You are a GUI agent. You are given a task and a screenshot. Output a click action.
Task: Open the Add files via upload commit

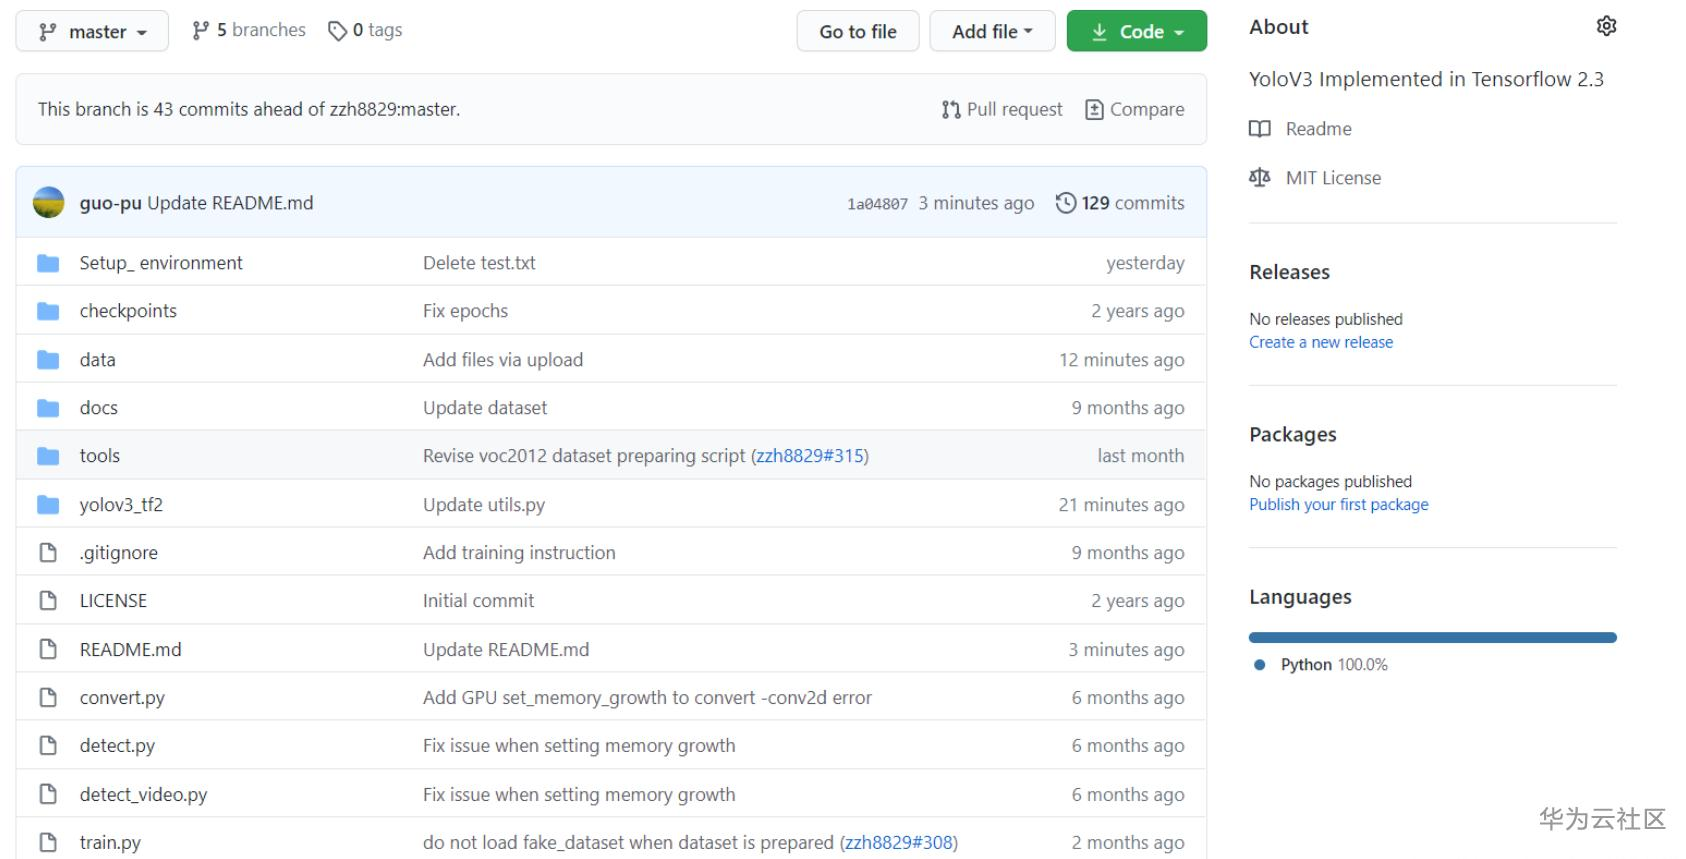503,360
